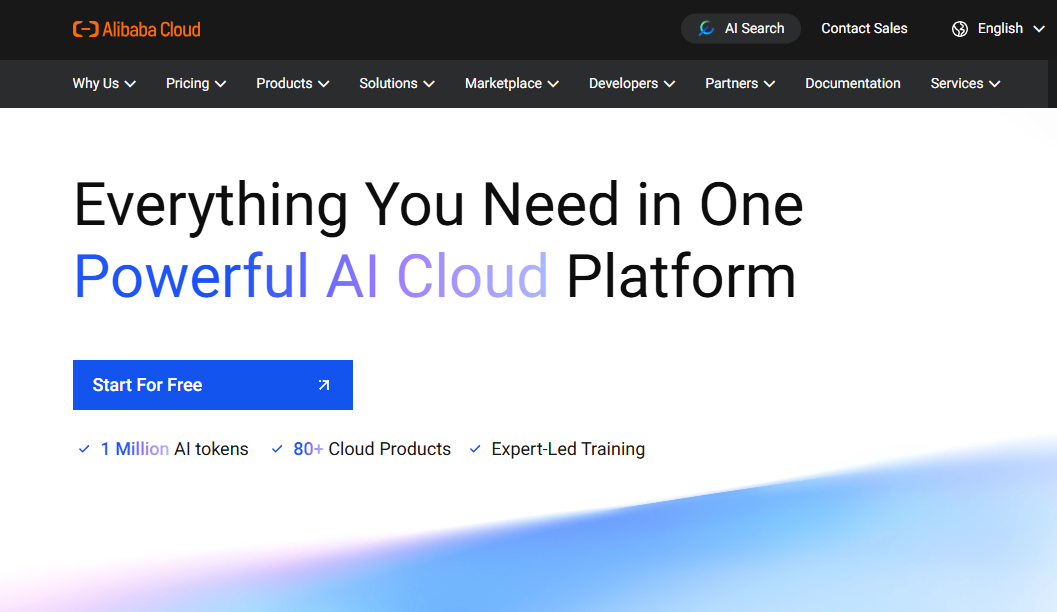Go to the Documentation page
The image size is (1057, 612).
coord(853,84)
